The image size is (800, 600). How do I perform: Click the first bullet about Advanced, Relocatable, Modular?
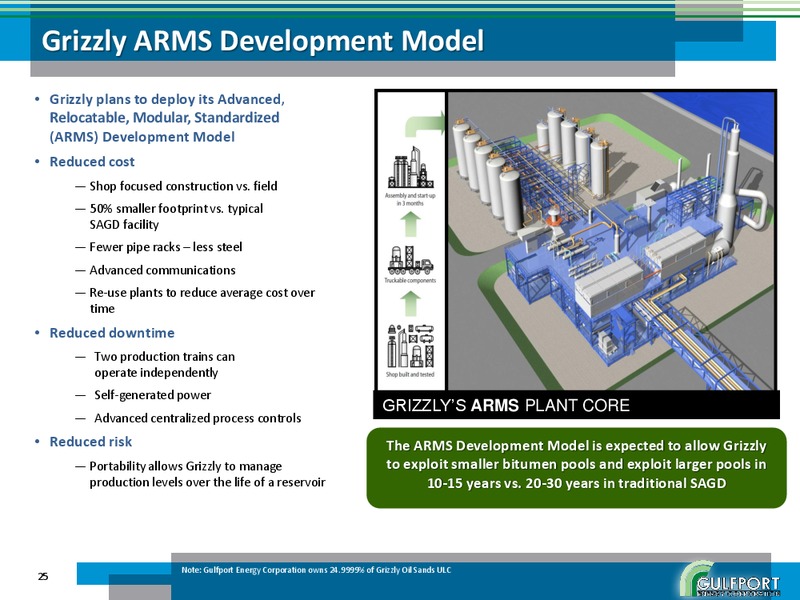(x=167, y=118)
